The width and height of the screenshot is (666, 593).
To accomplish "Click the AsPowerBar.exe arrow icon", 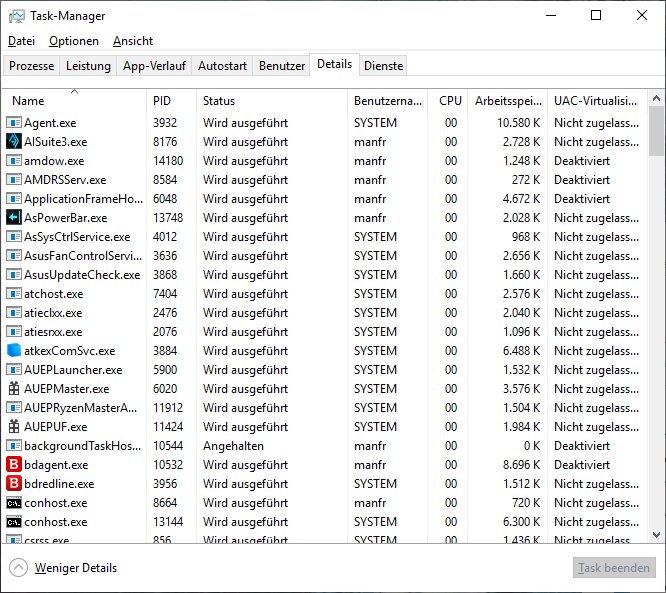I will 14,217.
